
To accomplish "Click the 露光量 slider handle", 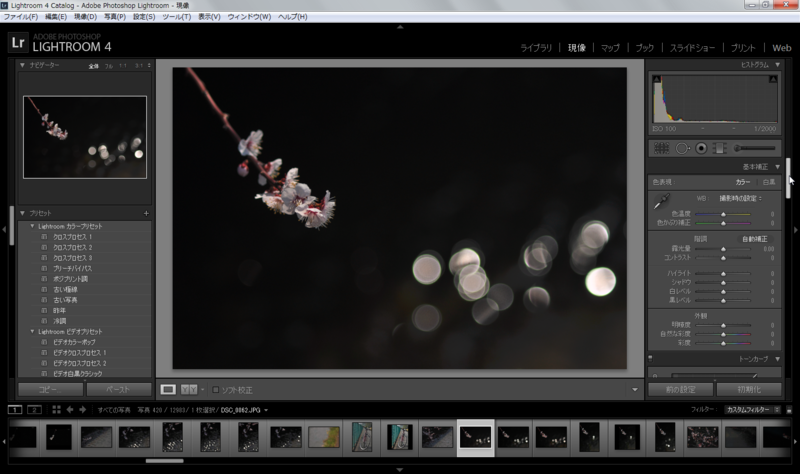I will click(x=723, y=249).
